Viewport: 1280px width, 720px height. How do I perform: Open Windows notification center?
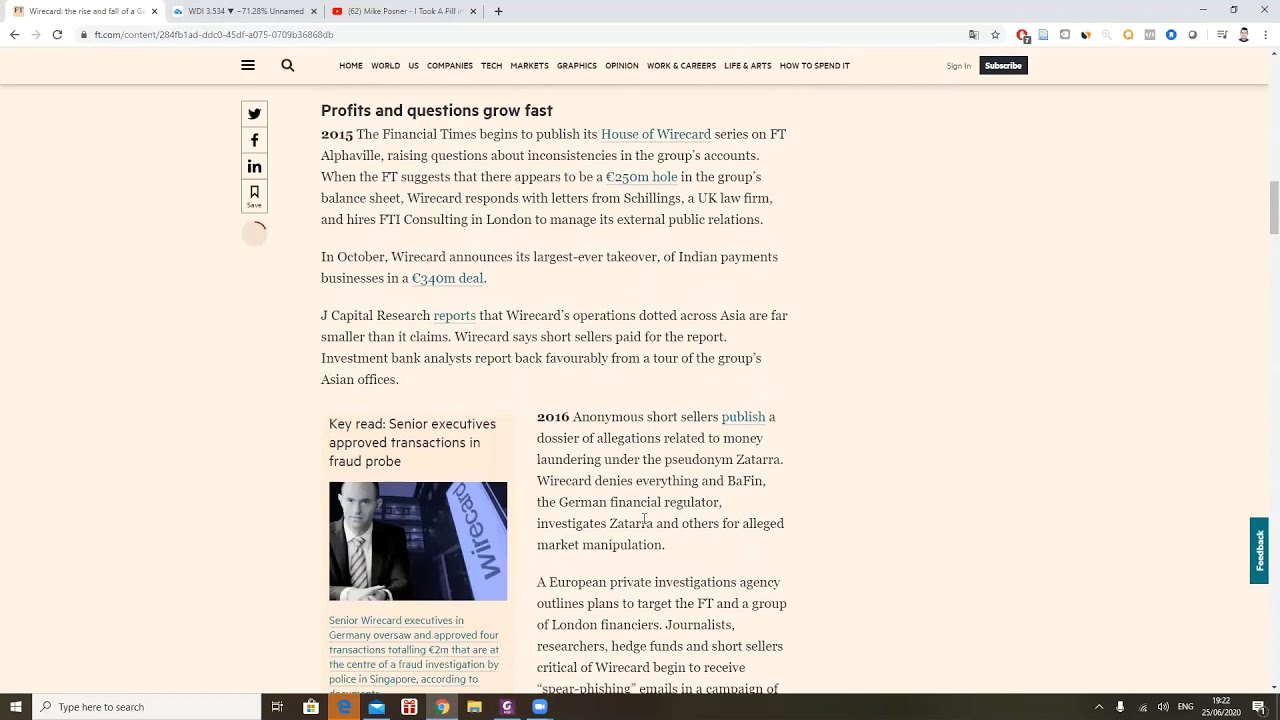pyautogui.click(x=1259, y=707)
